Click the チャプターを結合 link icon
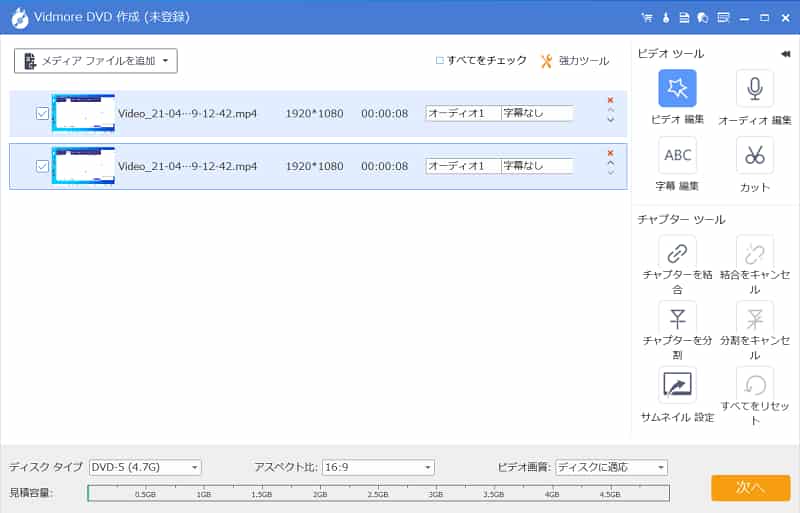The image size is (800, 513). tap(677, 253)
